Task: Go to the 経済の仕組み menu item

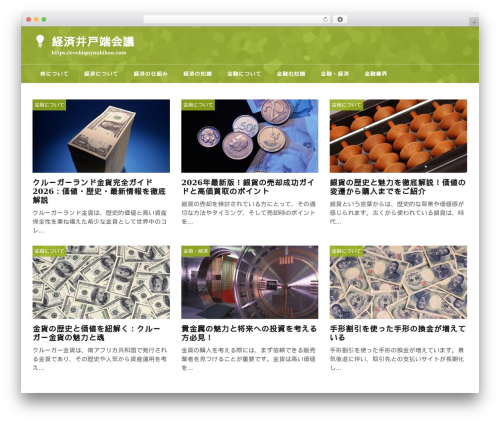Action: point(150,74)
